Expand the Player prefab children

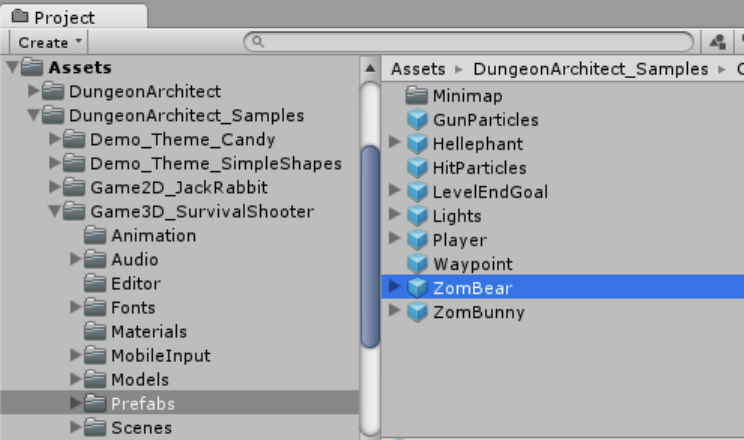click(x=394, y=237)
